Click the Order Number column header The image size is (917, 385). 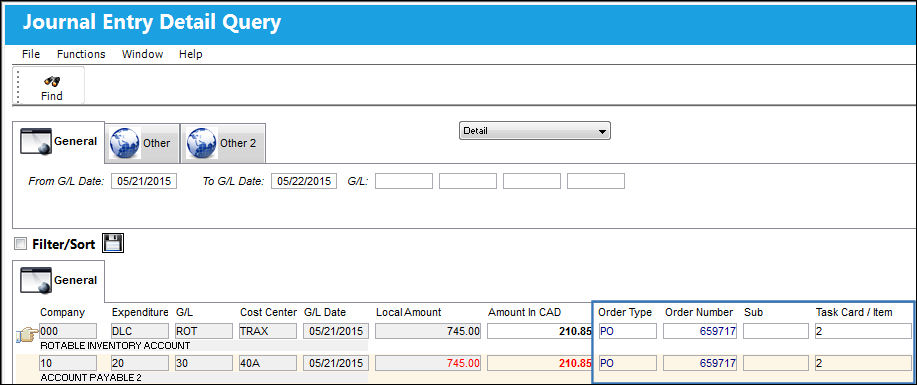coord(699,312)
